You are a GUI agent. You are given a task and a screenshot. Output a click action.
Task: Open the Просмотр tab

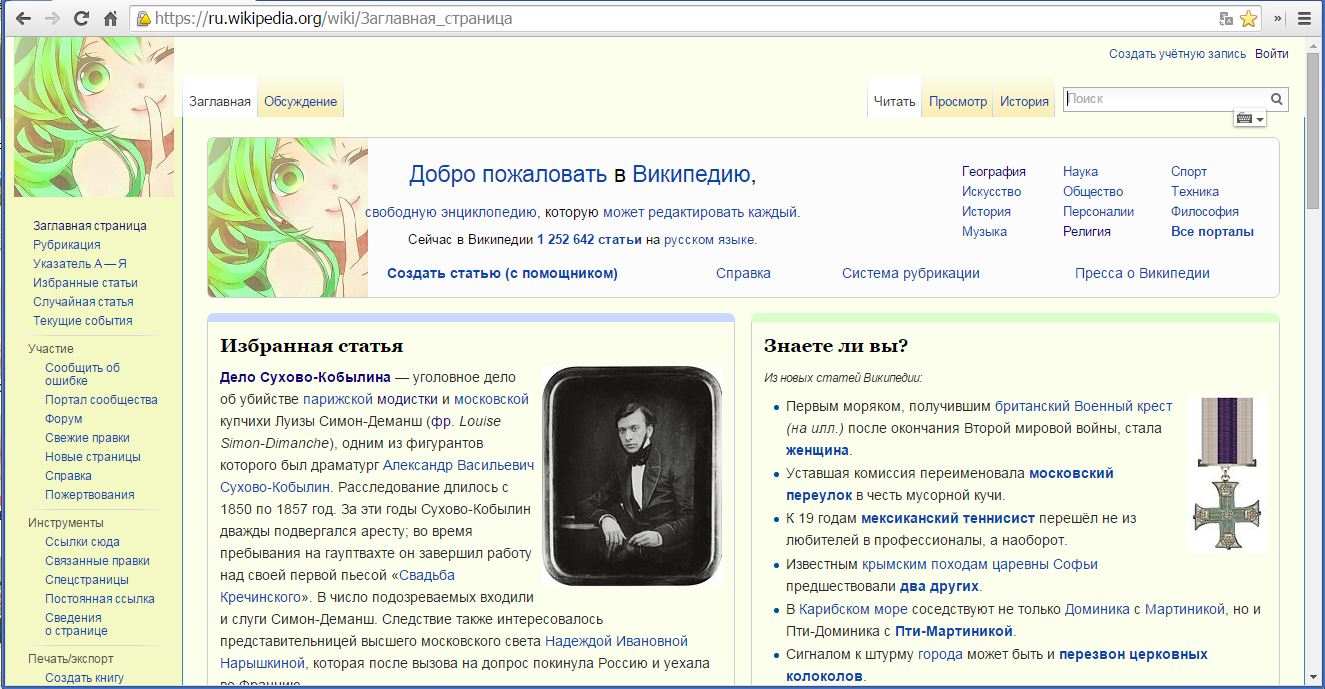pos(958,101)
